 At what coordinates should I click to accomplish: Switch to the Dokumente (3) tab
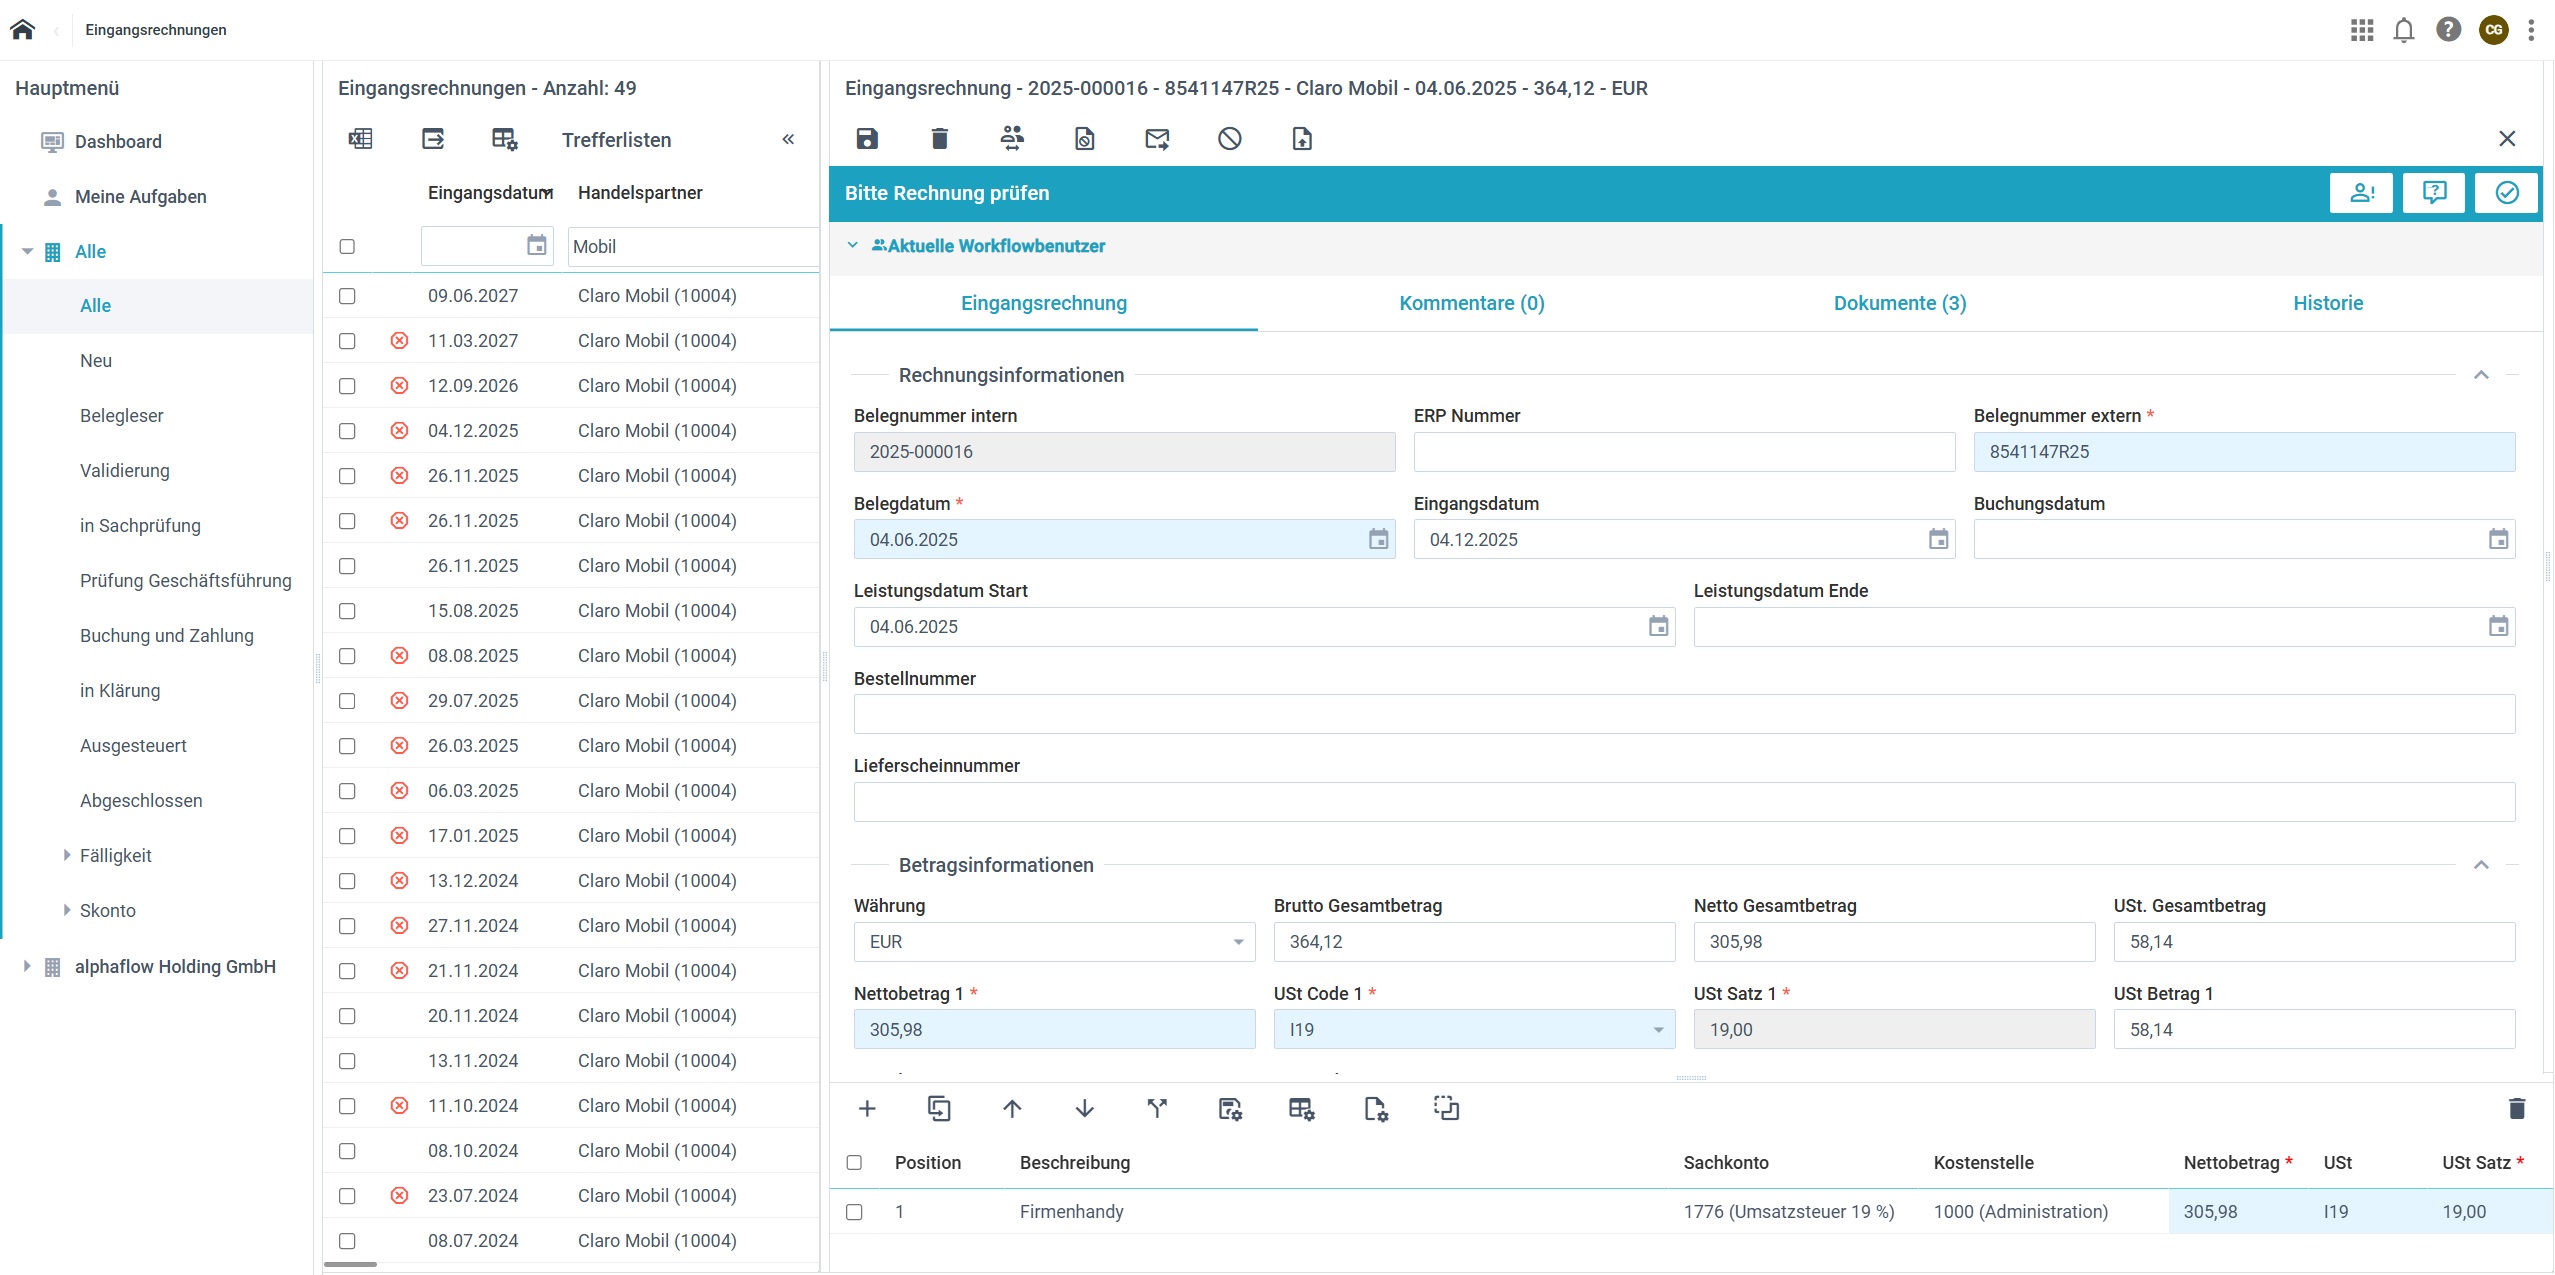pyautogui.click(x=1899, y=303)
